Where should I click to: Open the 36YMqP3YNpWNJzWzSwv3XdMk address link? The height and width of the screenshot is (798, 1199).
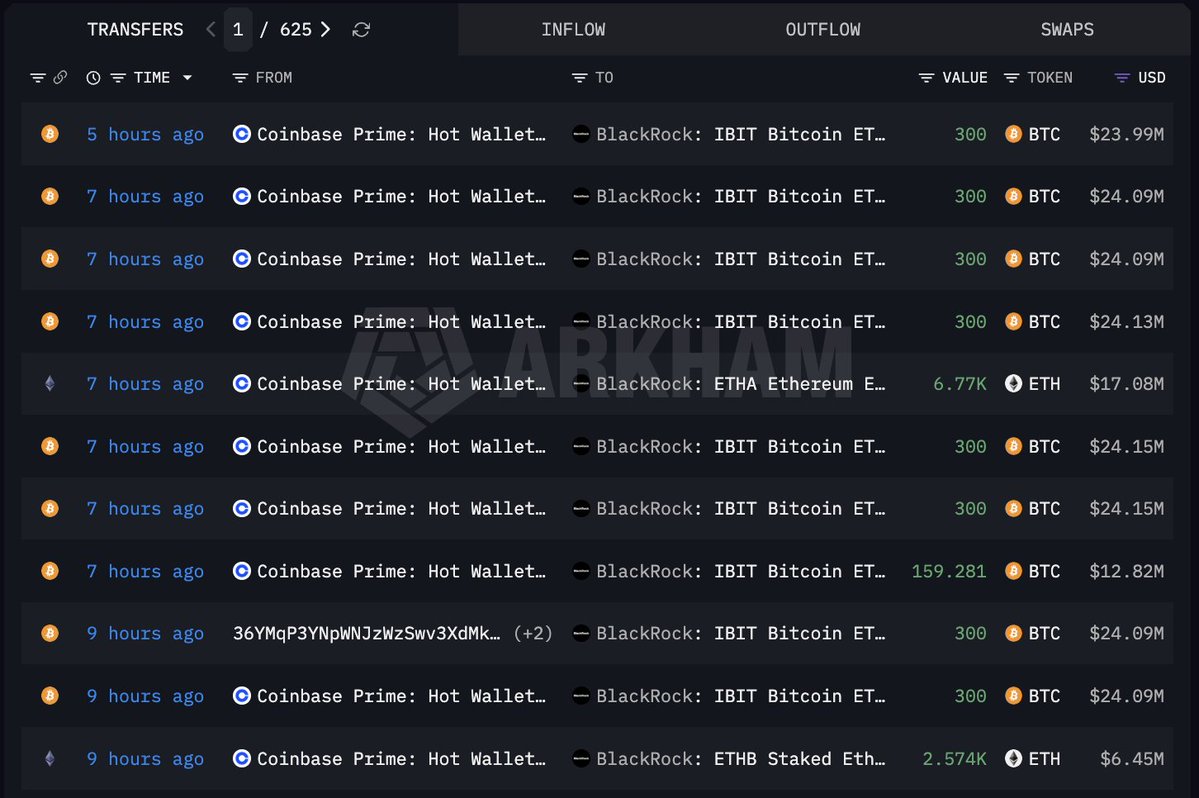pos(366,634)
